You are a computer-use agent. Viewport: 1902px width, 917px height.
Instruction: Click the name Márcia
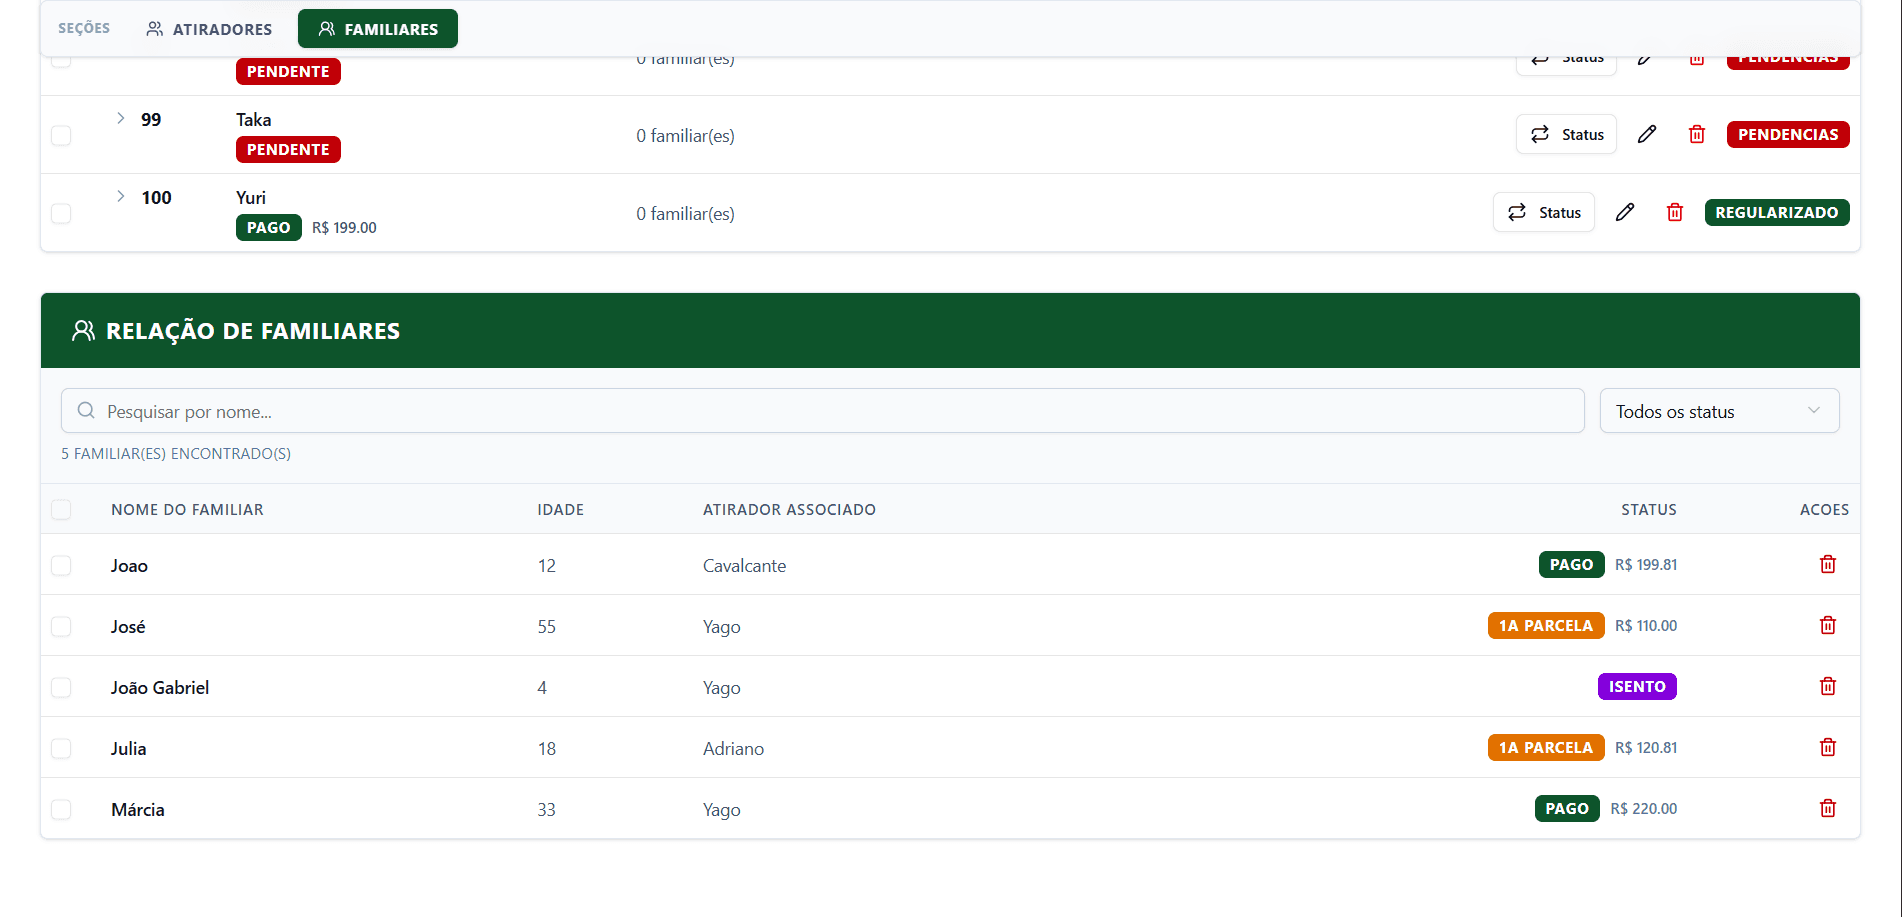click(138, 809)
